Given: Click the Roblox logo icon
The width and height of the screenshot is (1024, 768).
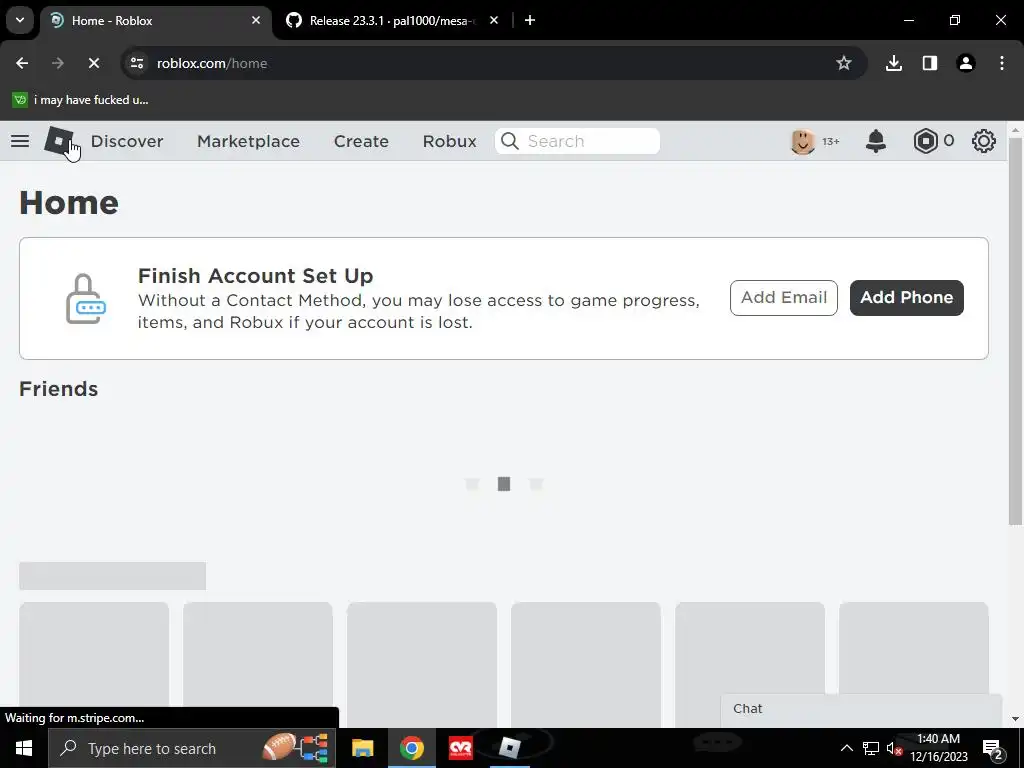Looking at the screenshot, I should pyautogui.click(x=60, y=141).
